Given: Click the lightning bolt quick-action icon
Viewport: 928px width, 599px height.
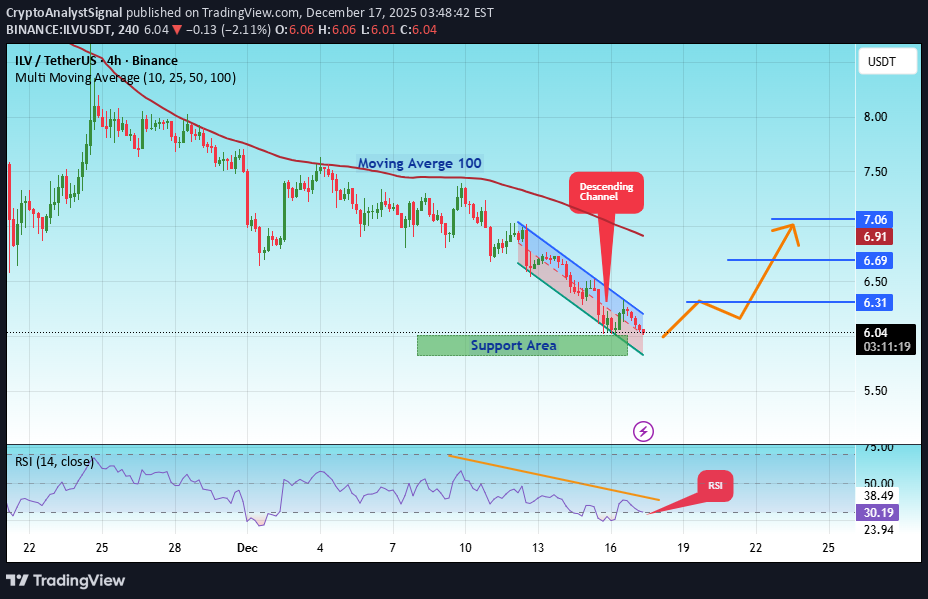Looking at the screenshot, I should point(643,431).
